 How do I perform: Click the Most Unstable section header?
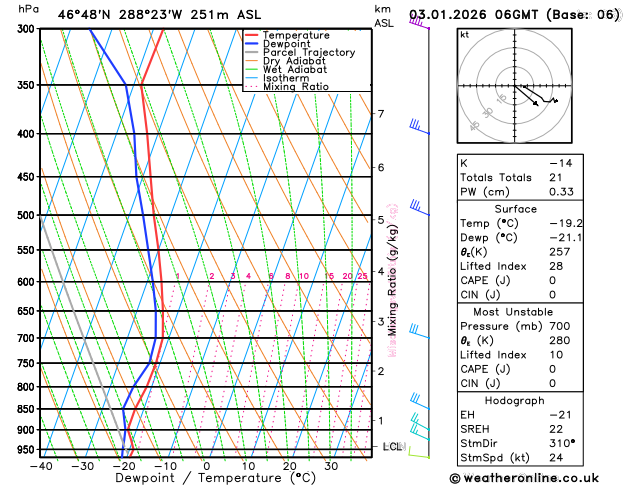pos(513,312)
